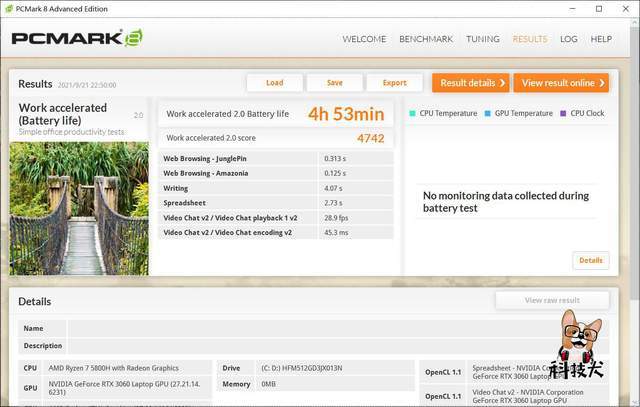Click No monitoring data collected message
This screenshot has width=640, height=407.
506,202
